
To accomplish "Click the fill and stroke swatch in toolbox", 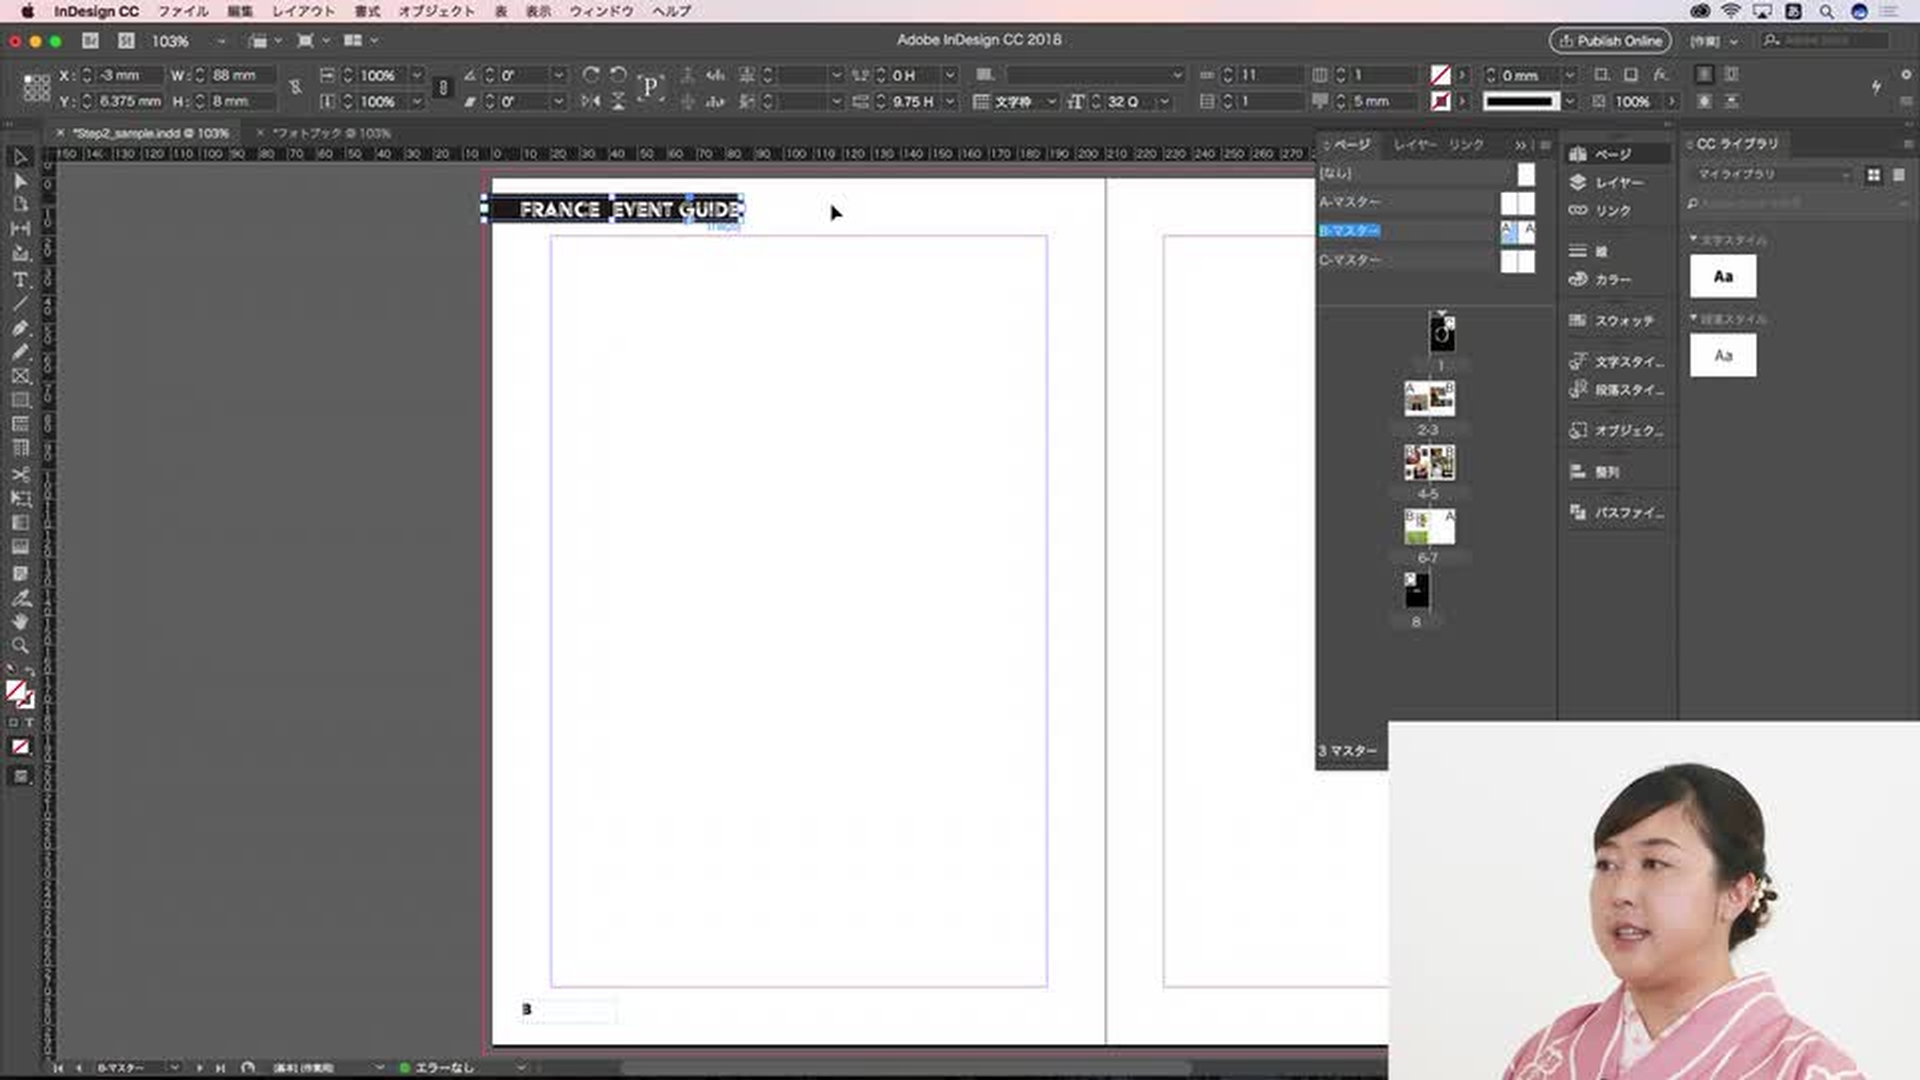I will (16, 690).
